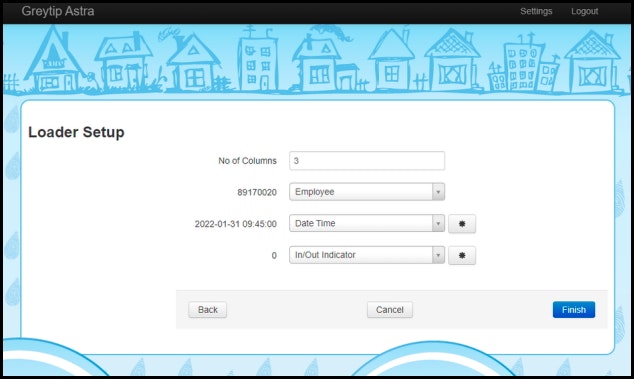Click the Date Time selection text
This screenshot has width=634, height=379.
[x=315, y=223]
